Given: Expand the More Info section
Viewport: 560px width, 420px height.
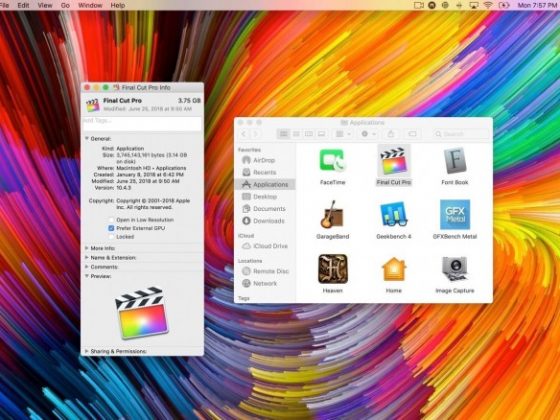Looking at the screenshot, I should (x=87, y=248).
